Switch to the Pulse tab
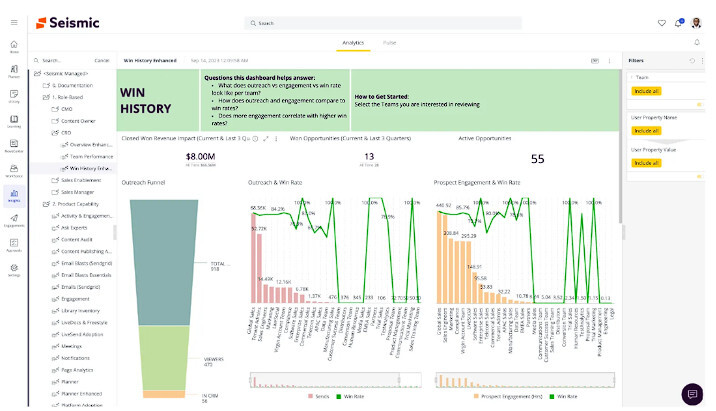Screen dimensions: 716x411 (389, 43)
